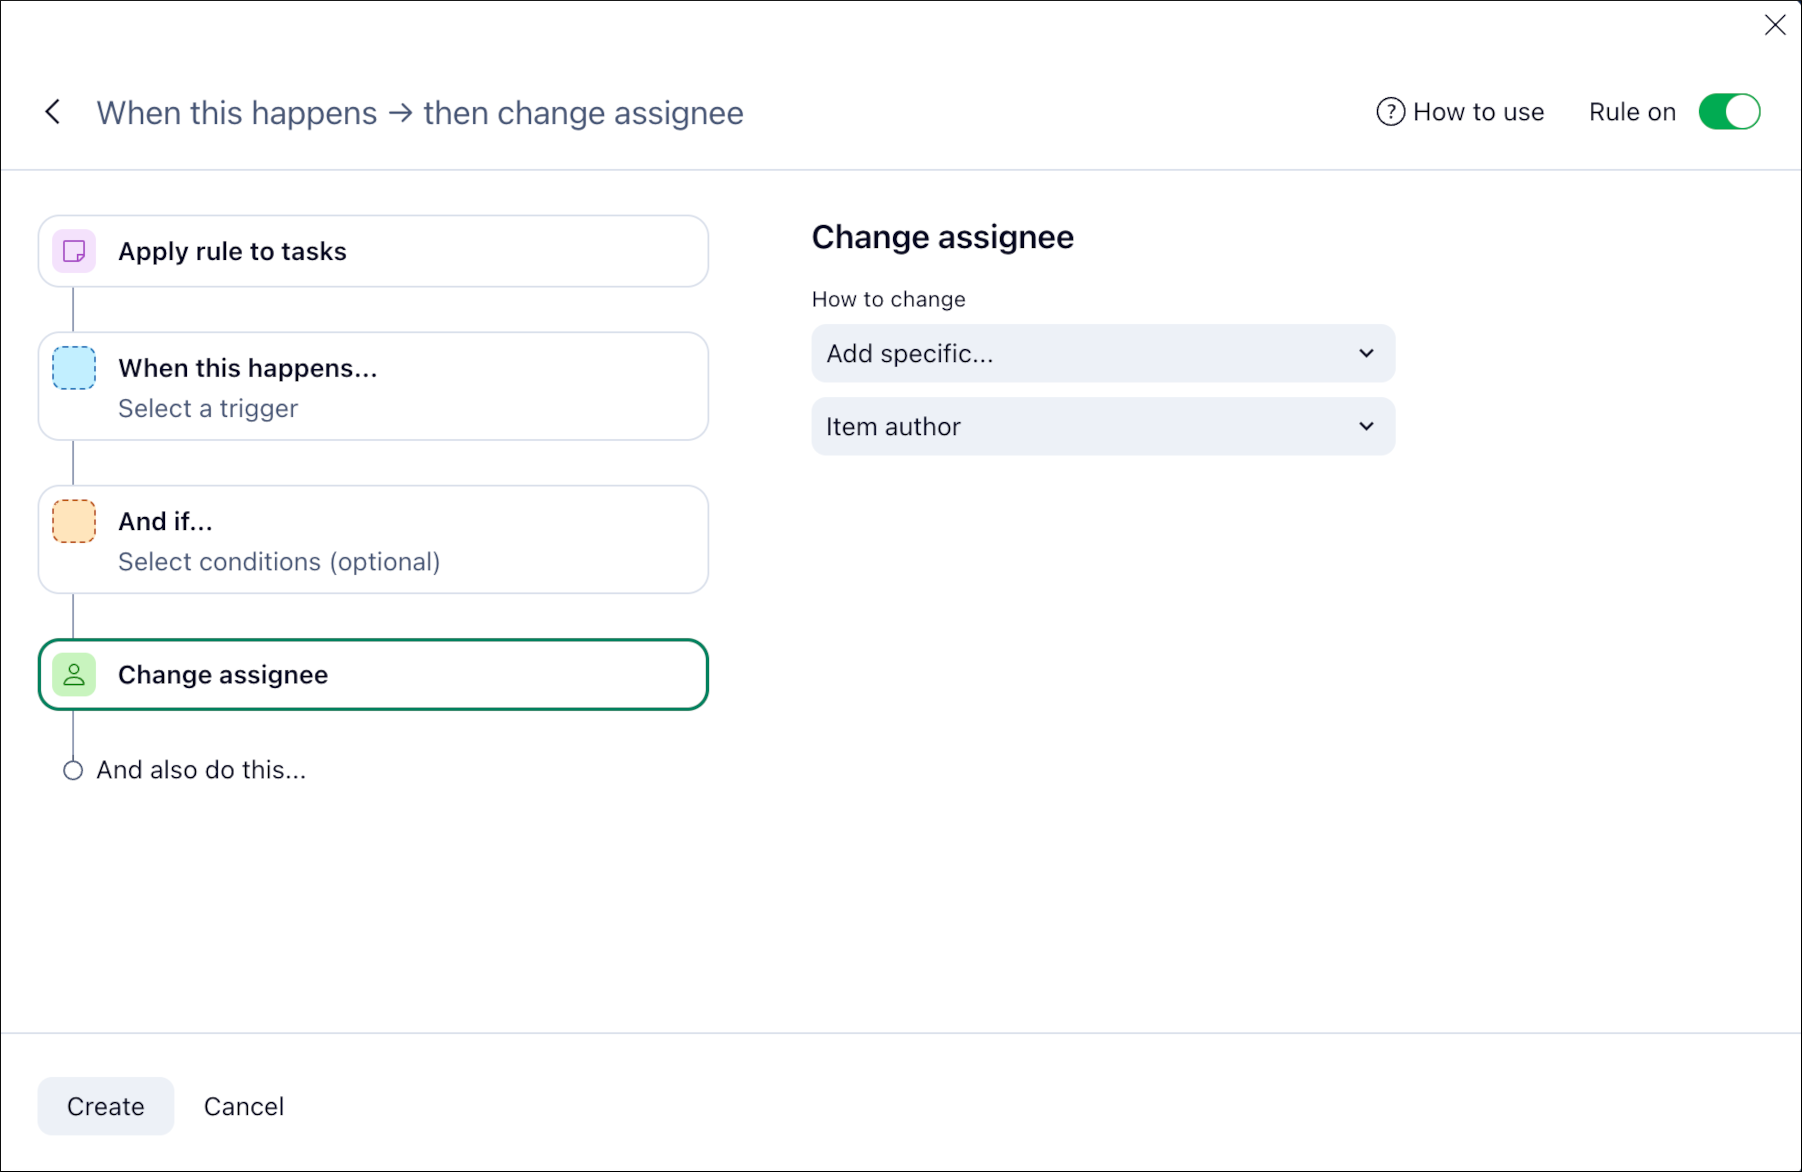Image resolution: width=1802 pixels, height=1172 pixels.
Task: Open the Add specific... dropdown
Action: [x=1102, y=353]
